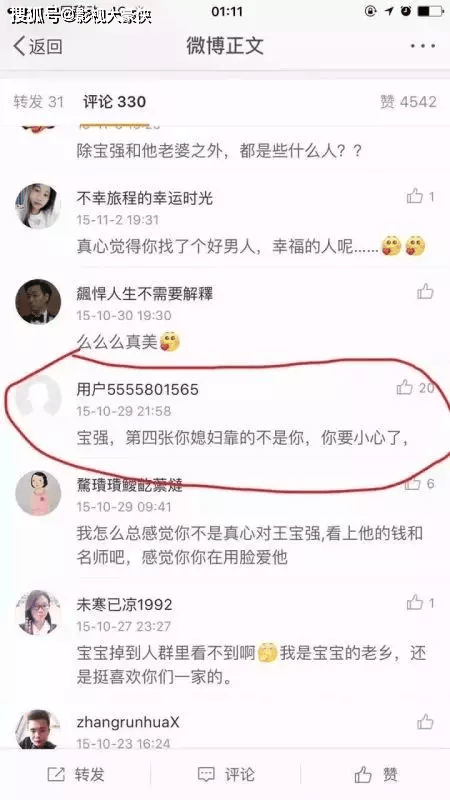Open avatar of 飆悍人生不需要解釋
The width and height of the screenshot is (450, 800).
tap(38, 302)
